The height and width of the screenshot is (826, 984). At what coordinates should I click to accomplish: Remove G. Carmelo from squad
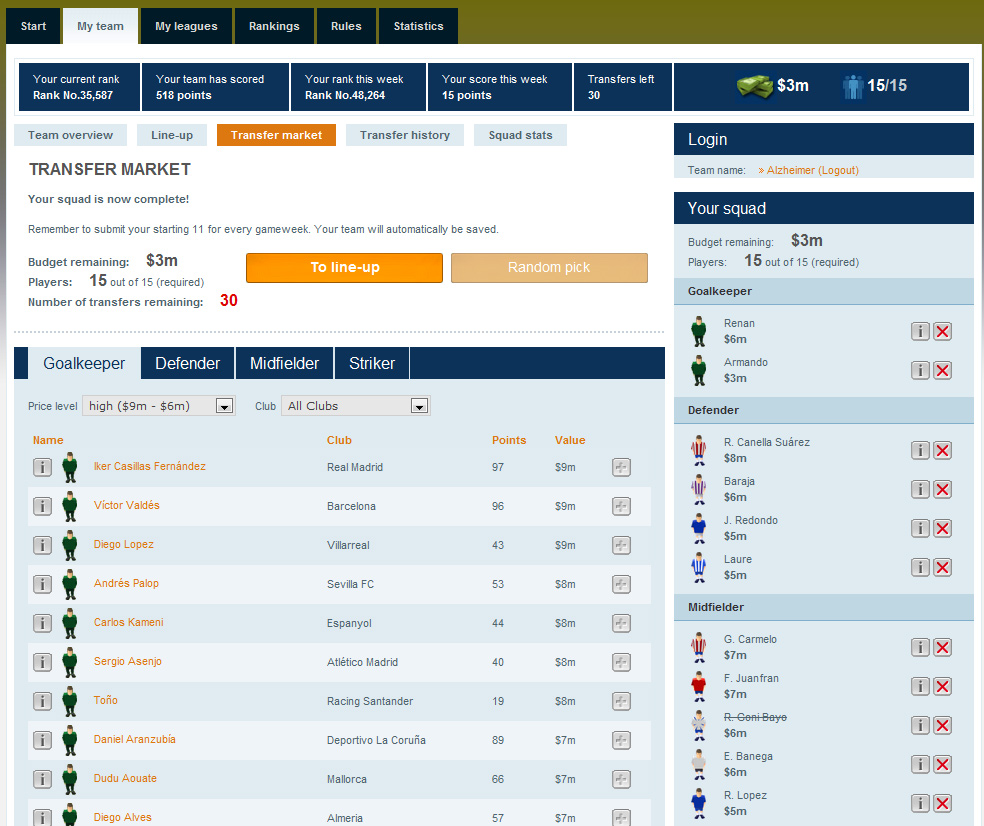point(942,647)
